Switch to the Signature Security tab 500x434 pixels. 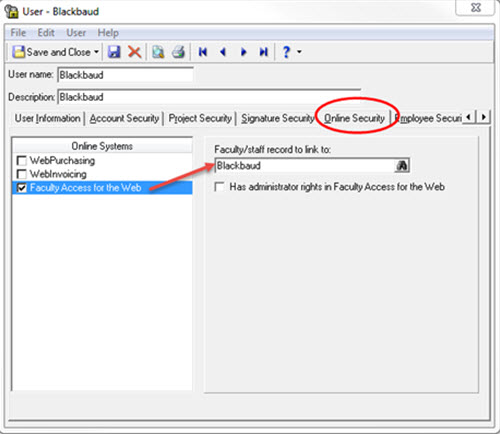pos(277,118)
